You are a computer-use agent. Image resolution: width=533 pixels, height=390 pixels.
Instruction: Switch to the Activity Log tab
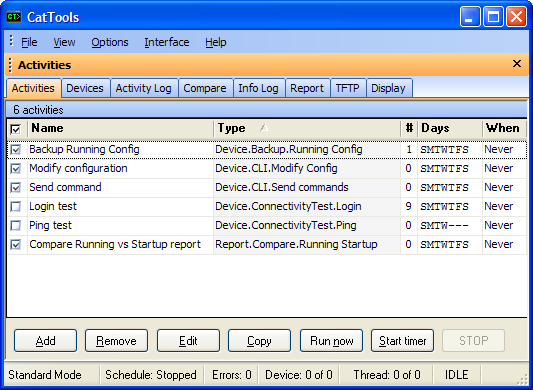(x=143, y=88)
